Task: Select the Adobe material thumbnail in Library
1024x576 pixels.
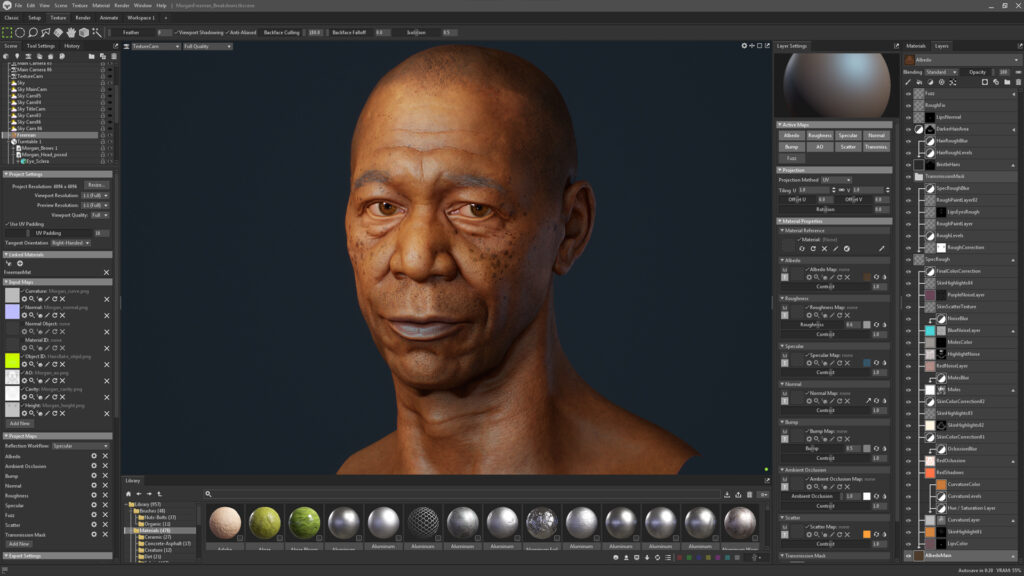Action: click(x=225, y=522)
